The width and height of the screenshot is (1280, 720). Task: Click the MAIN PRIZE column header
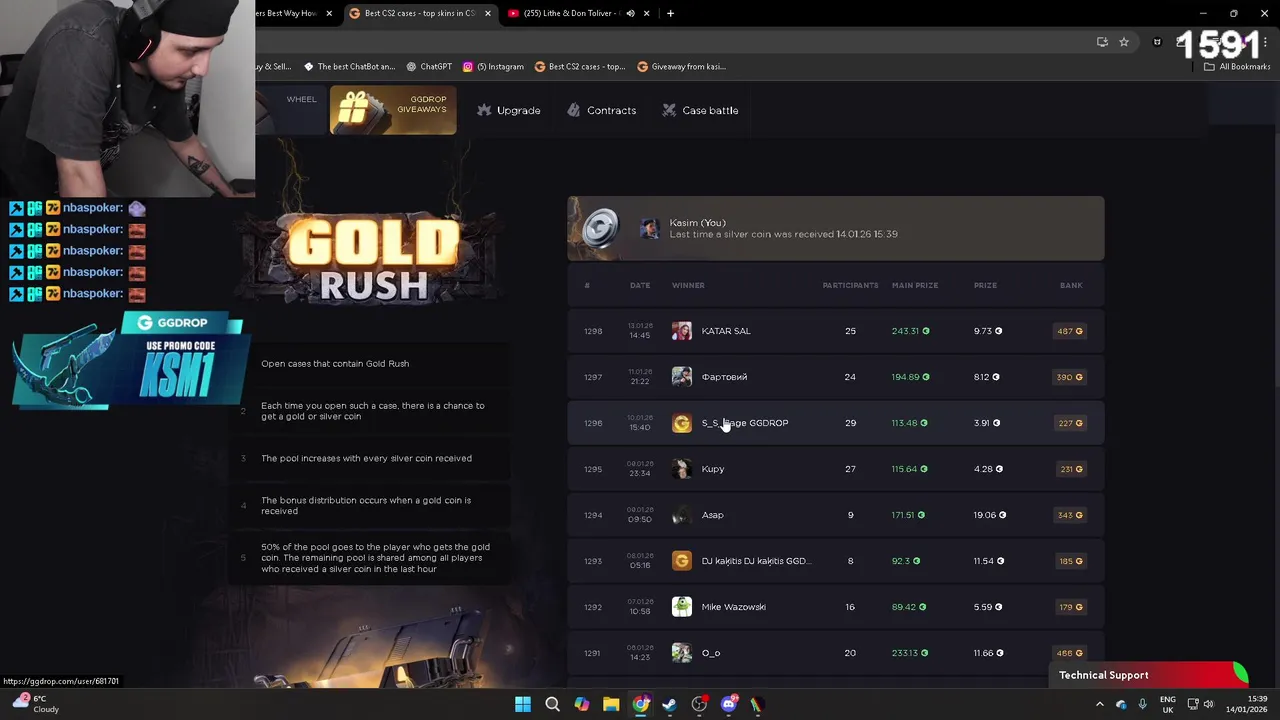[x=915, y=285]
